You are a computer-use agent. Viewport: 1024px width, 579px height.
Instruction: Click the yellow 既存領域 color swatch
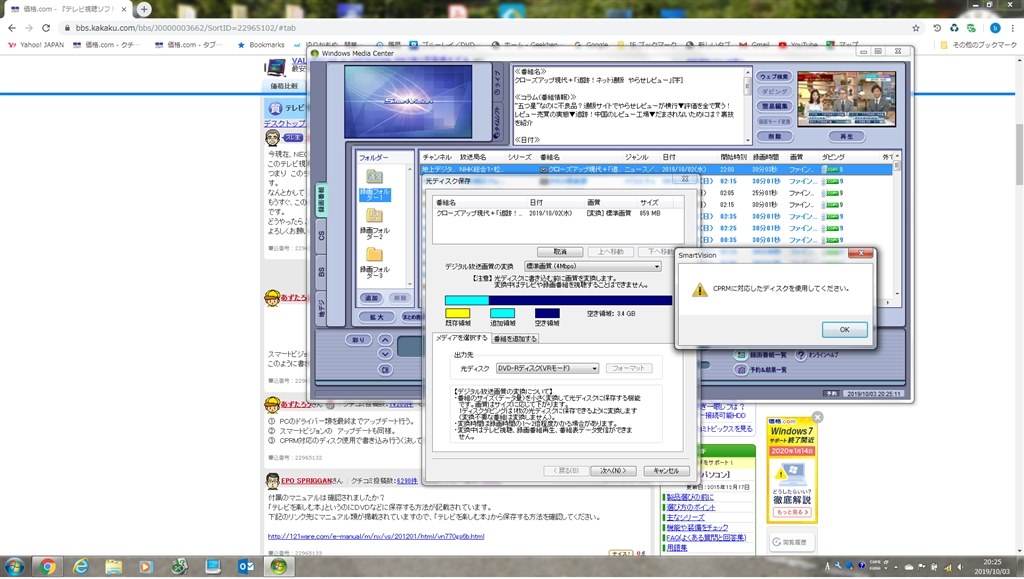(457, 313)
